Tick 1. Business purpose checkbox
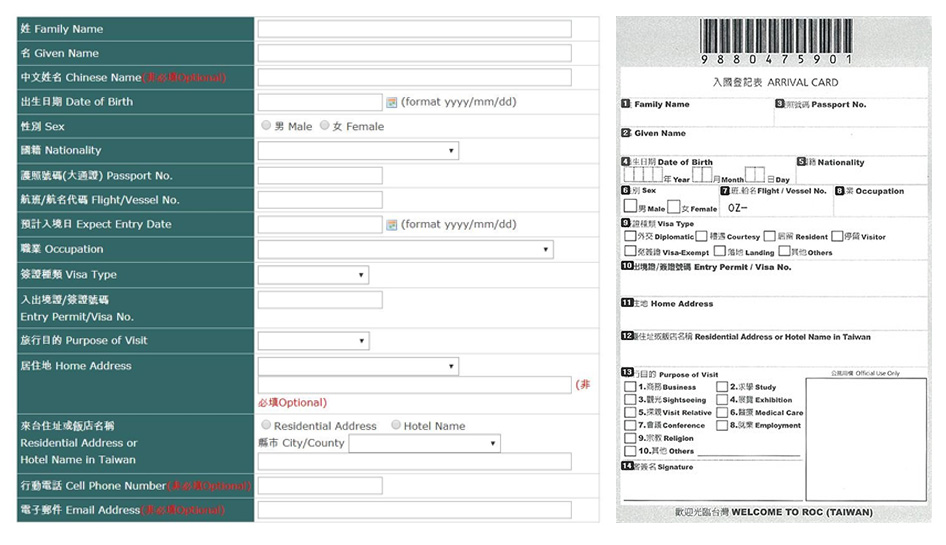 point(630,387)
